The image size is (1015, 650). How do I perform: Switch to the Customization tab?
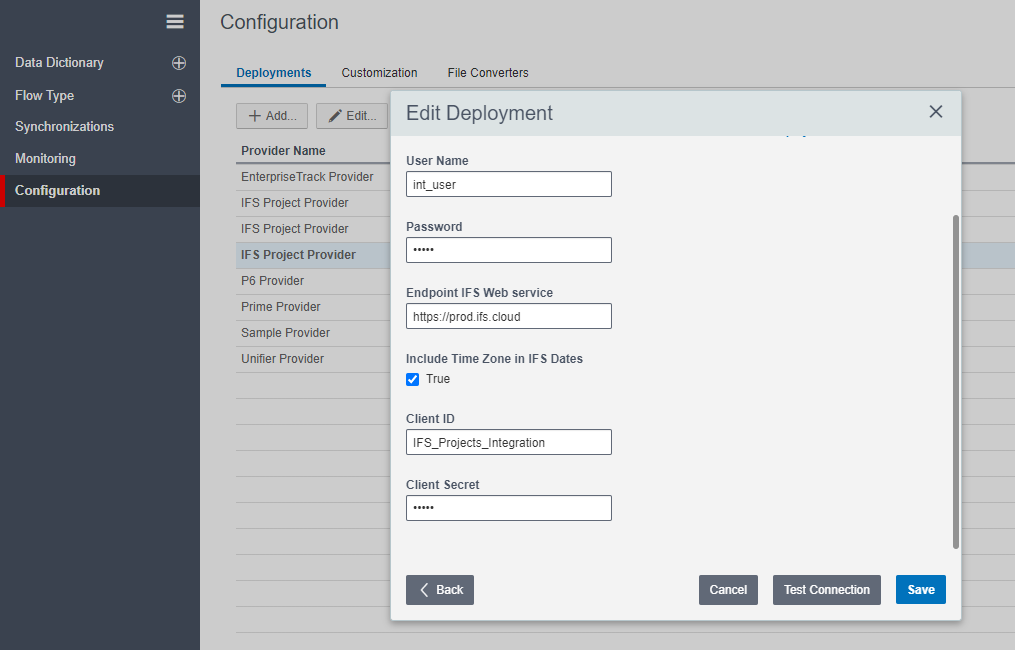click(379, 73)
